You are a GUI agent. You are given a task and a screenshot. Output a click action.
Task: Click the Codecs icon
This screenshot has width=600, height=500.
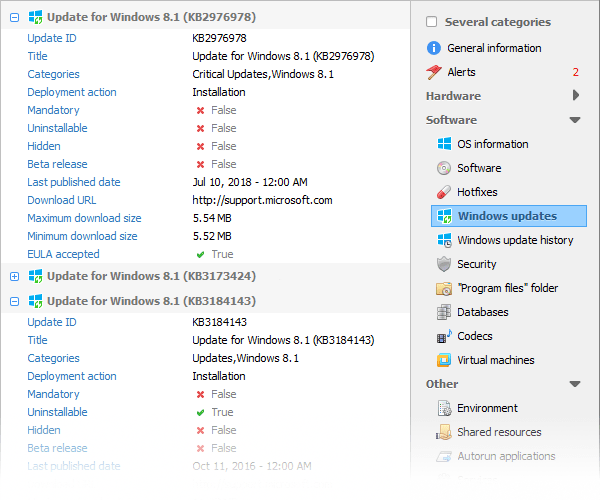point(445,336)
